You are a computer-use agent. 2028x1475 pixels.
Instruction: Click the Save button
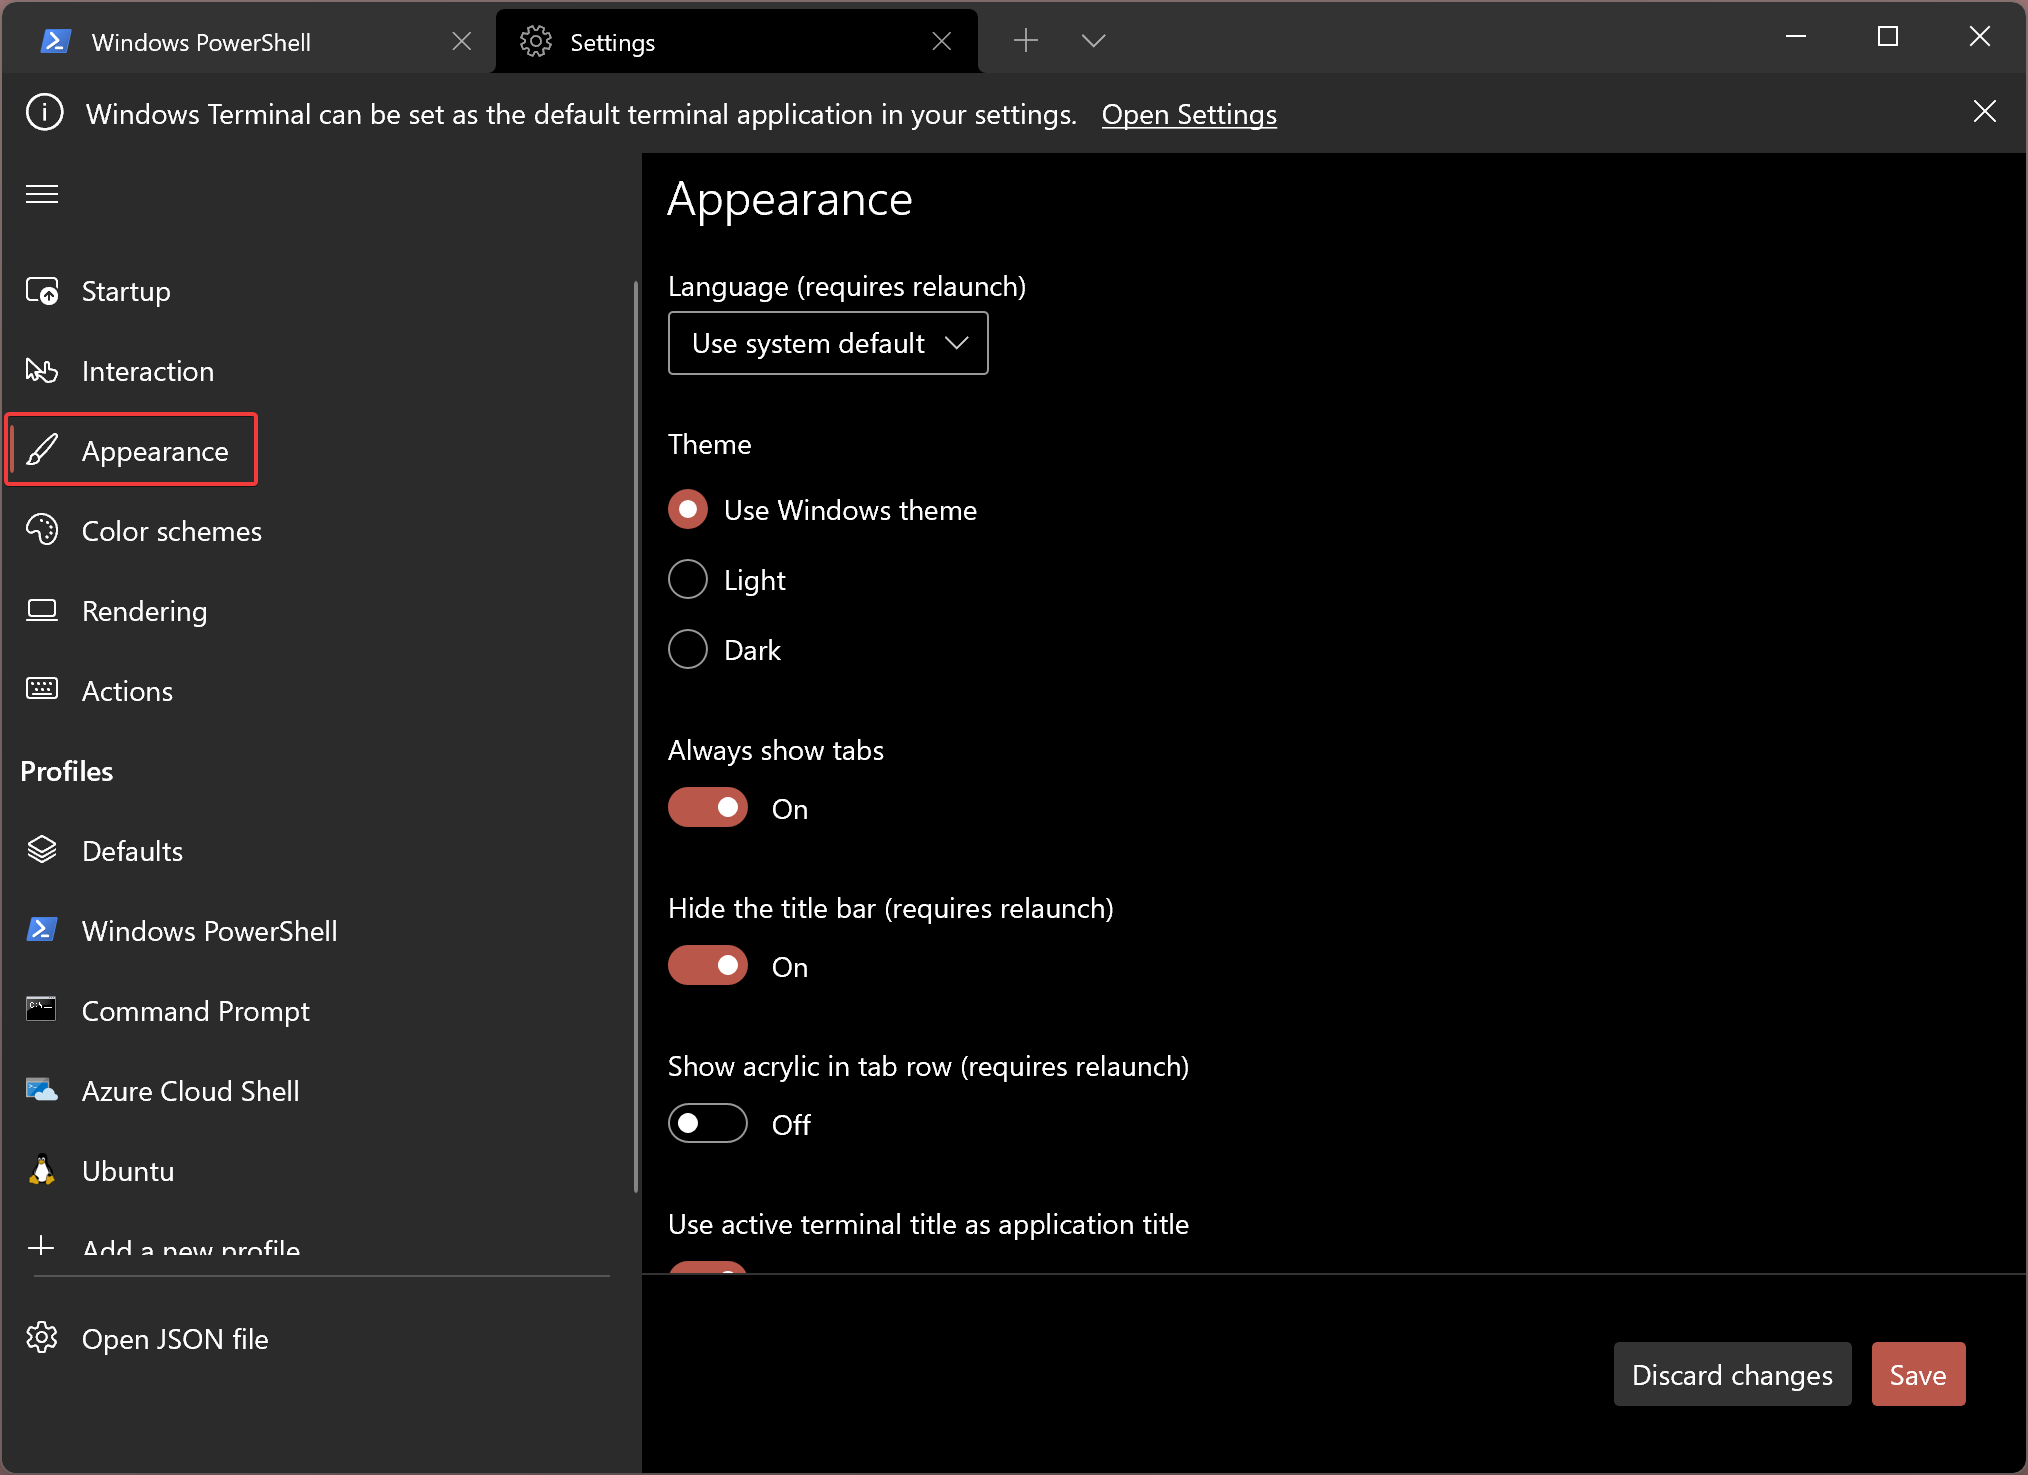(x=1918, y=1374)
